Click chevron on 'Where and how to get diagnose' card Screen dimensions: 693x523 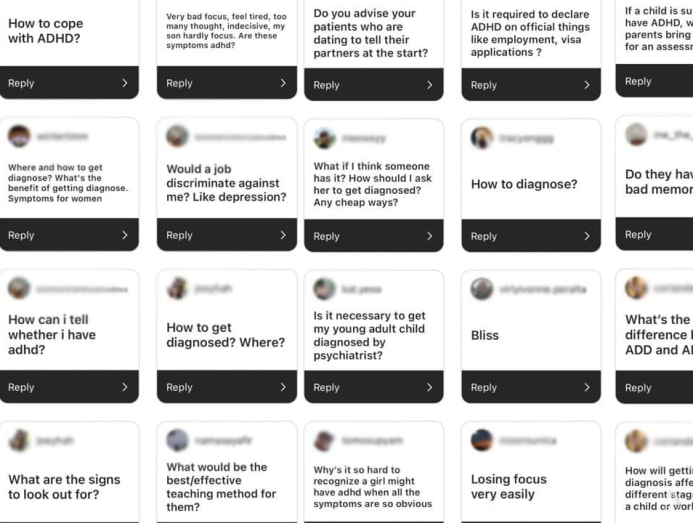[x=125, y=235]
